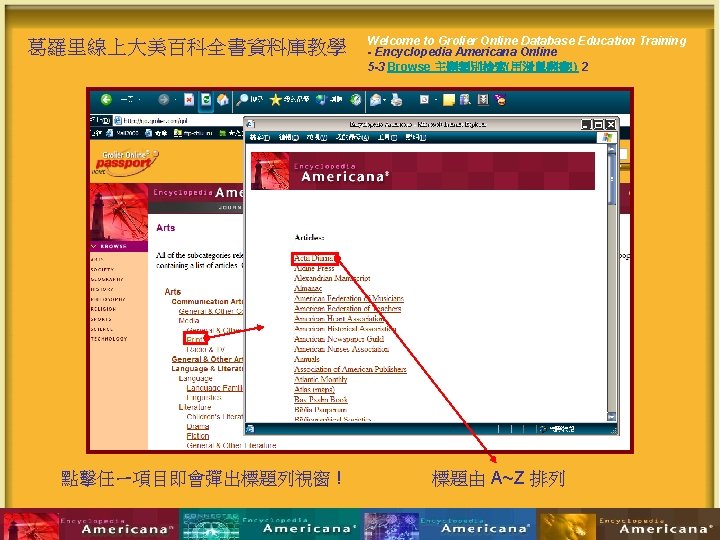Click the address bar in back browser
720x540 pixels.
point(179,121)
